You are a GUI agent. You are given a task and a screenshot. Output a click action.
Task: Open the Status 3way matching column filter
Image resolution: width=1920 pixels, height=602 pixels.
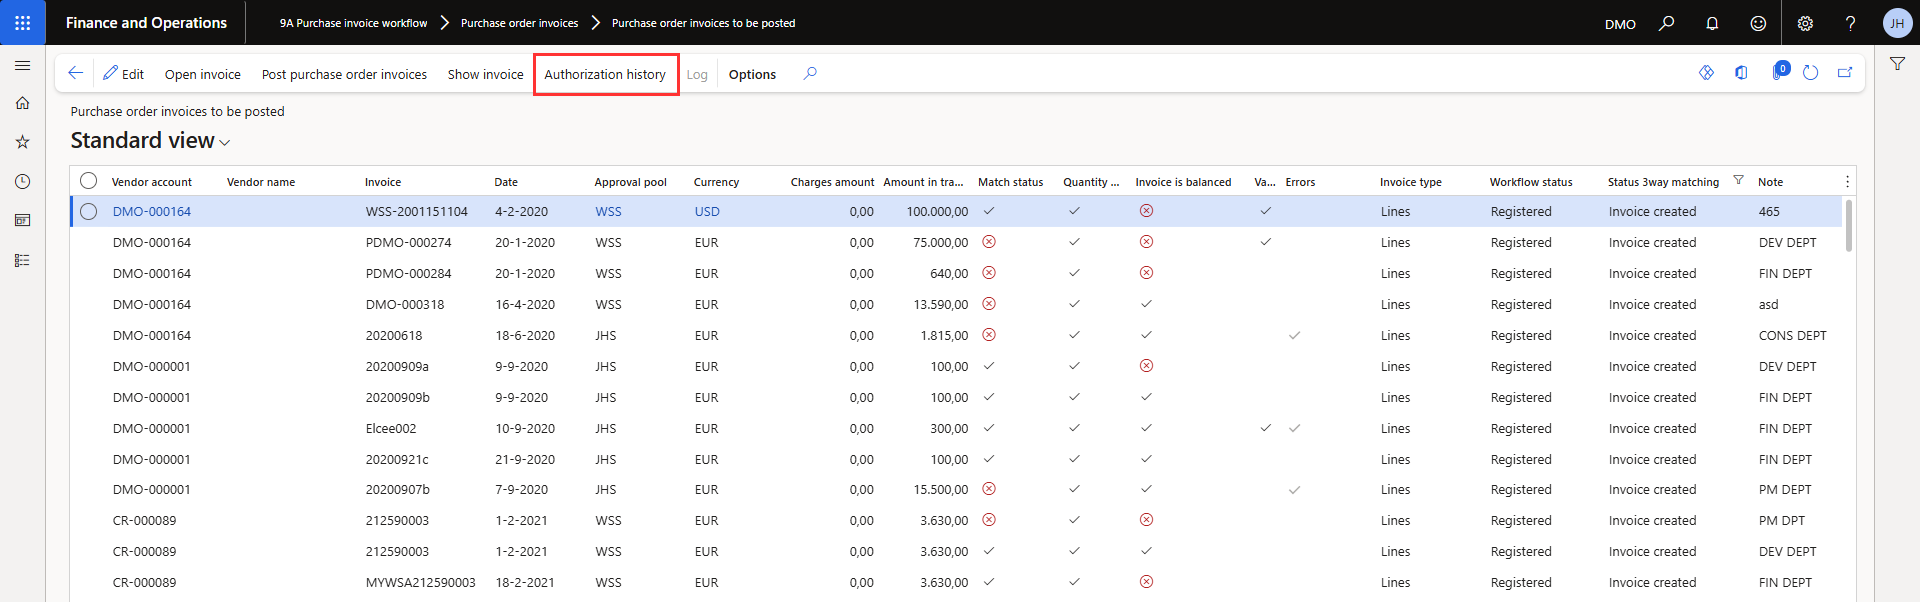pyautogui.click(x=1738, y=181)
